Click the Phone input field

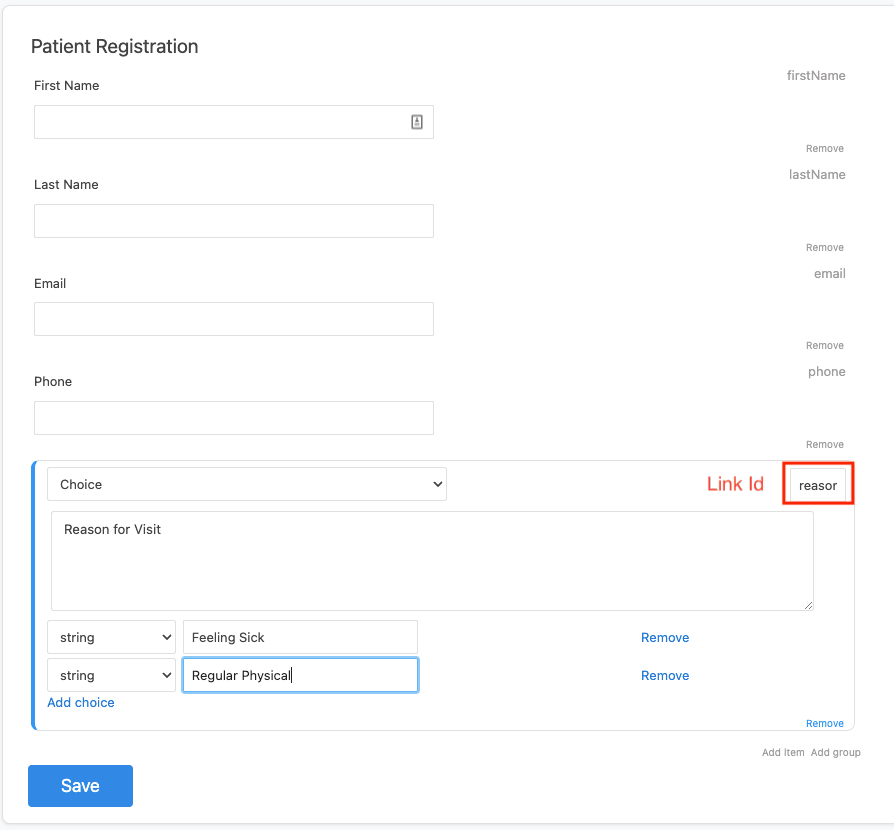(233, 417)
